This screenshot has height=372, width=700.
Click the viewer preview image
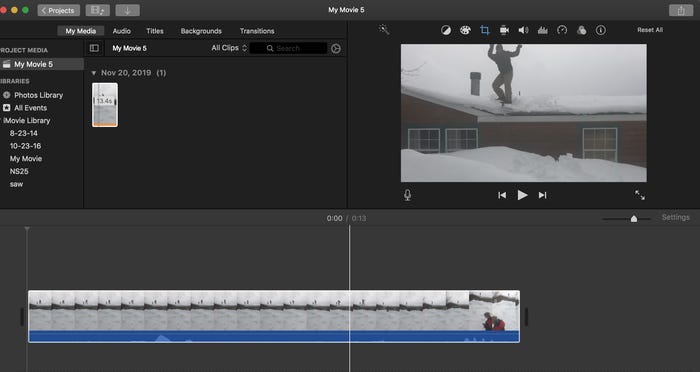click(x=523, y=113)
